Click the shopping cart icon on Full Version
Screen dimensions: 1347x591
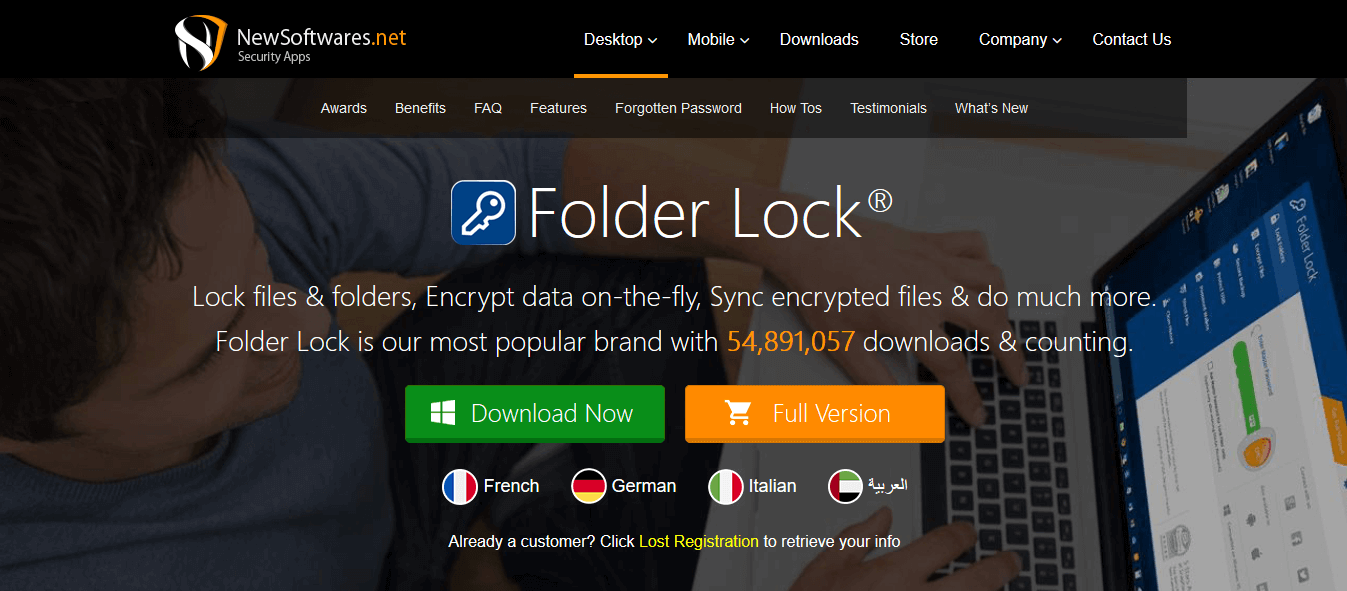click(739, 413)
